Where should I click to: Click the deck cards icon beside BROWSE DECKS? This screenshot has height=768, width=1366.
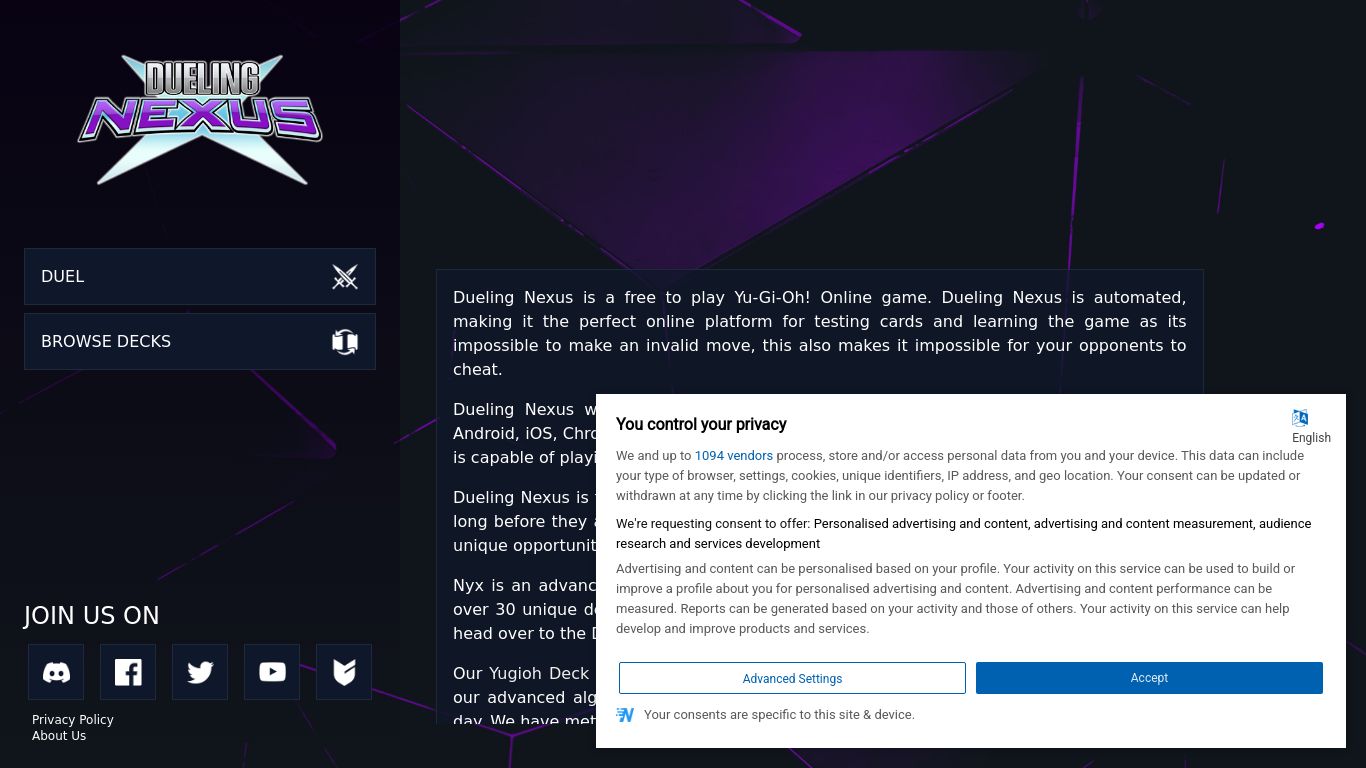click(x=345, y=341)
